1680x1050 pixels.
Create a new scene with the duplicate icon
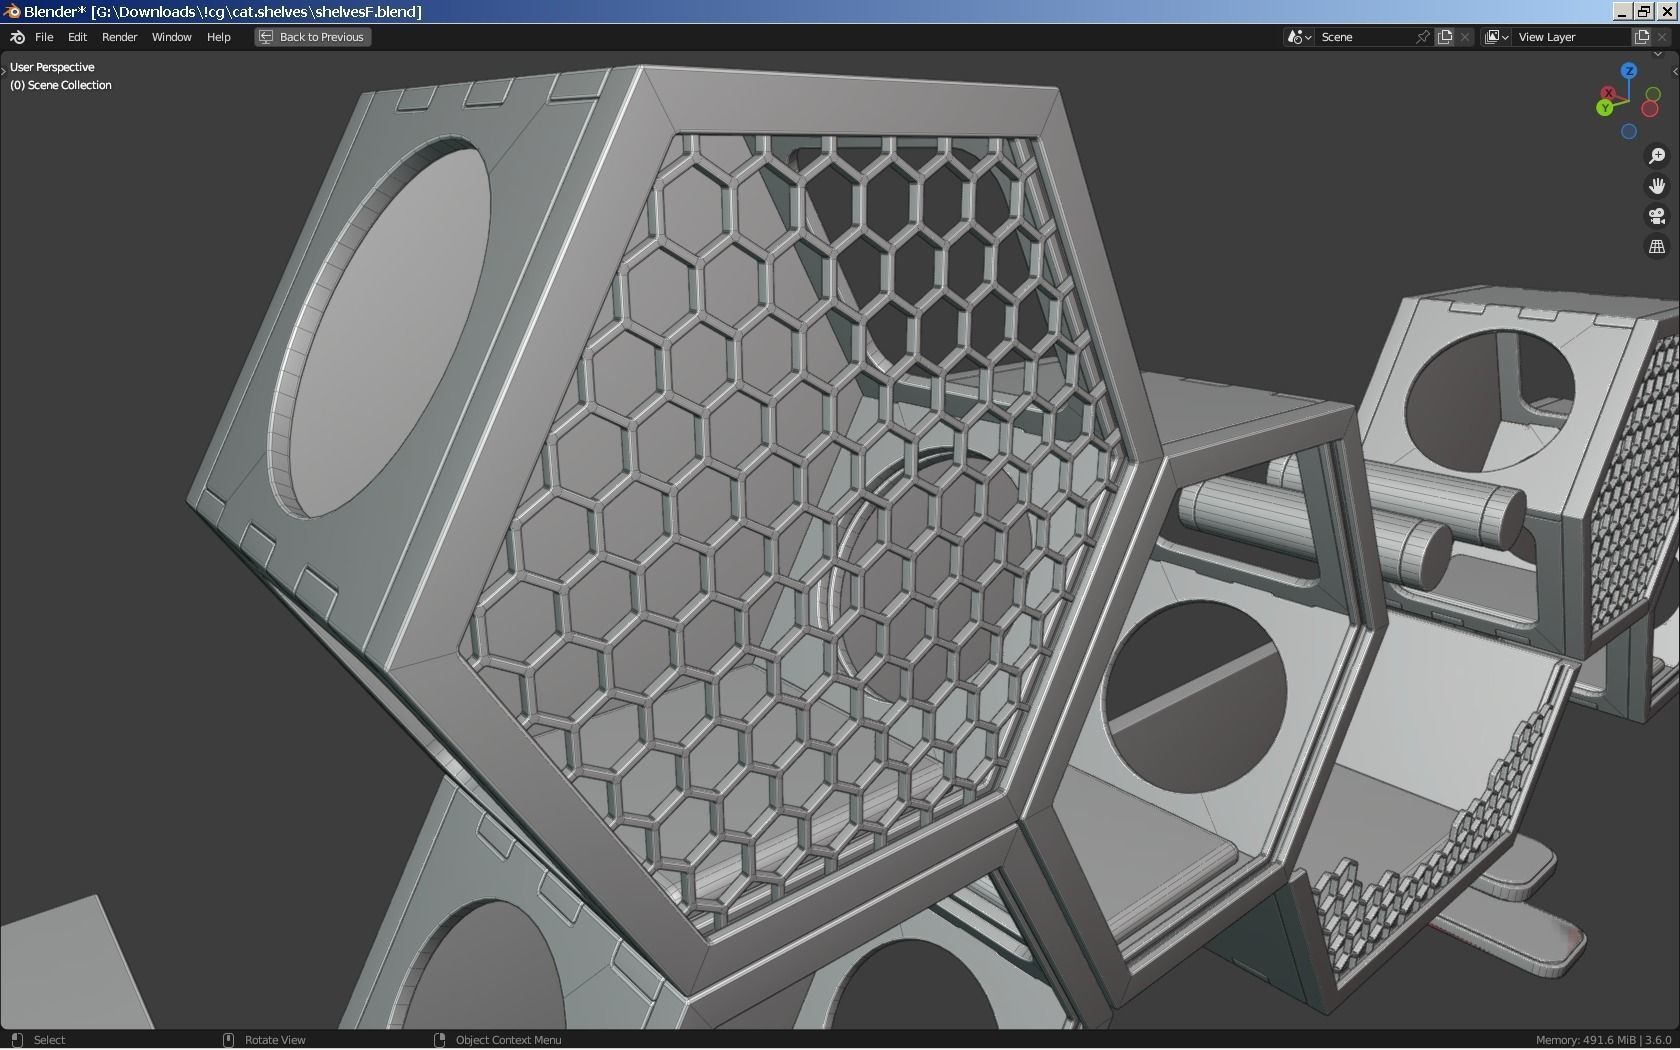coord(1445,37)
